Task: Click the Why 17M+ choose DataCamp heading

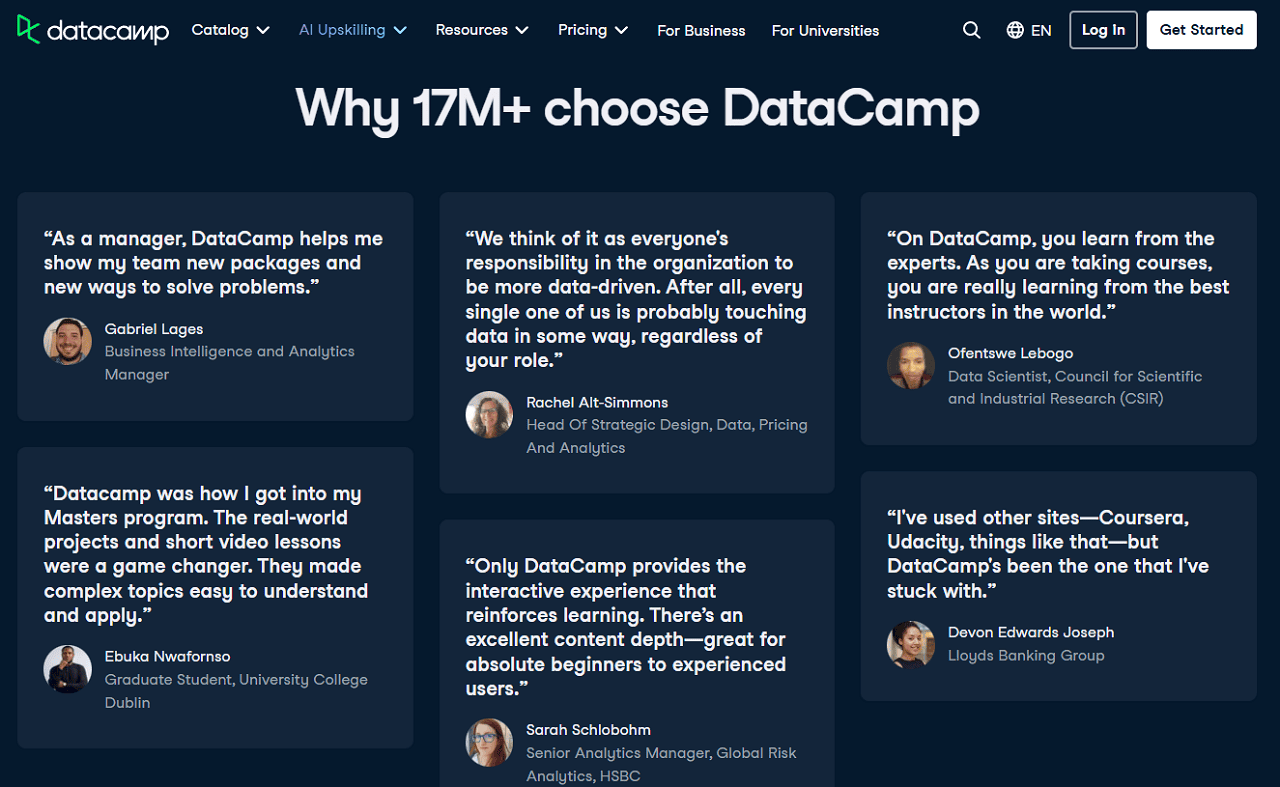Action: 637,108
